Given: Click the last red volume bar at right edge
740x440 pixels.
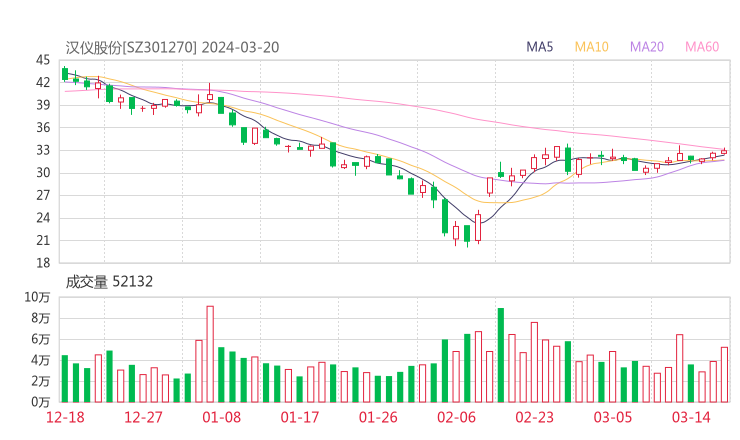Looking at the screenshot, I should pyautogui.click(x=724, y=375).
